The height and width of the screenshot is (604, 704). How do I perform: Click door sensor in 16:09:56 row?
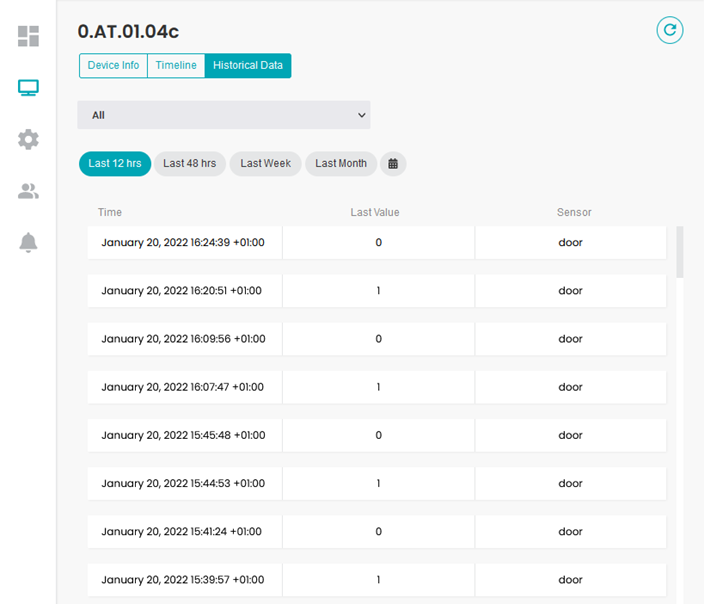tap(571, 339)
